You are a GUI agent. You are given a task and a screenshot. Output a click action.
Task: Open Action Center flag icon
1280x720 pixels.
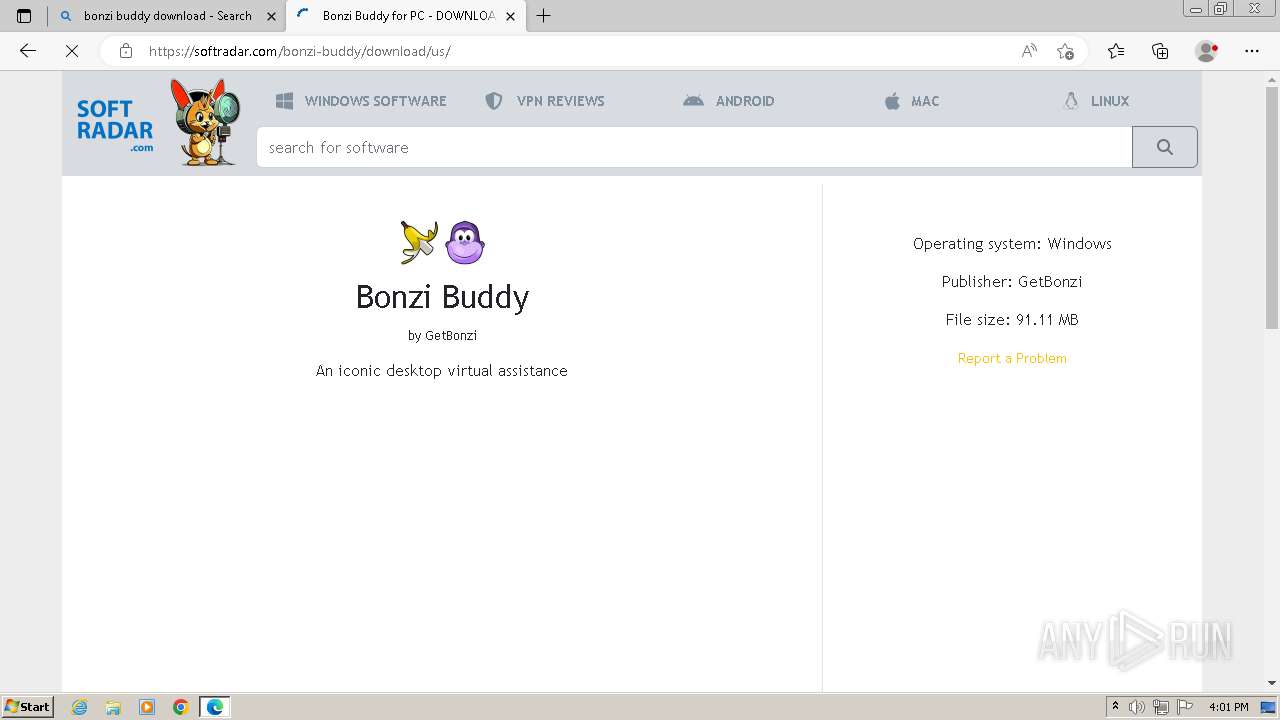coord(1185,707)
